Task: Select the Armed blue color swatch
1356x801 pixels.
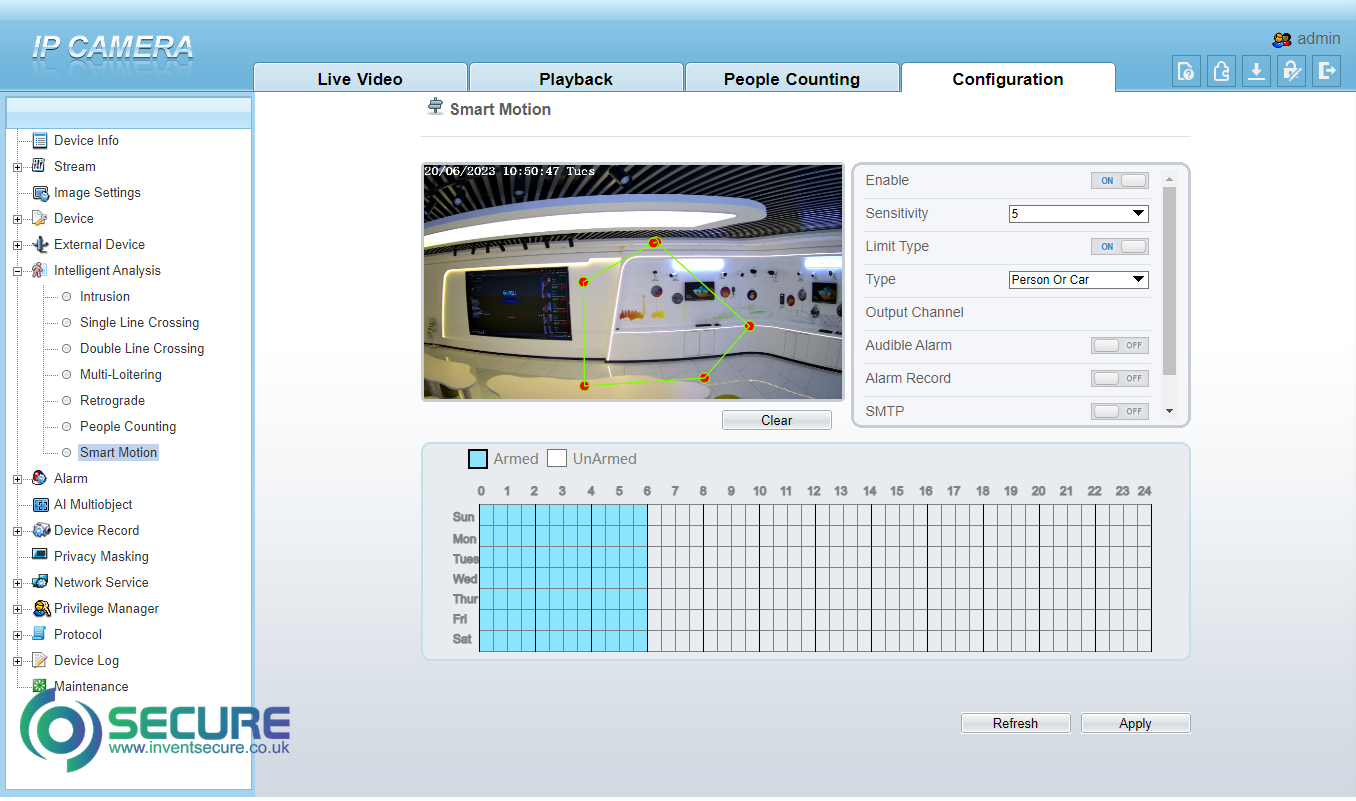Action: pyautogui.click(x=478, y=459)
